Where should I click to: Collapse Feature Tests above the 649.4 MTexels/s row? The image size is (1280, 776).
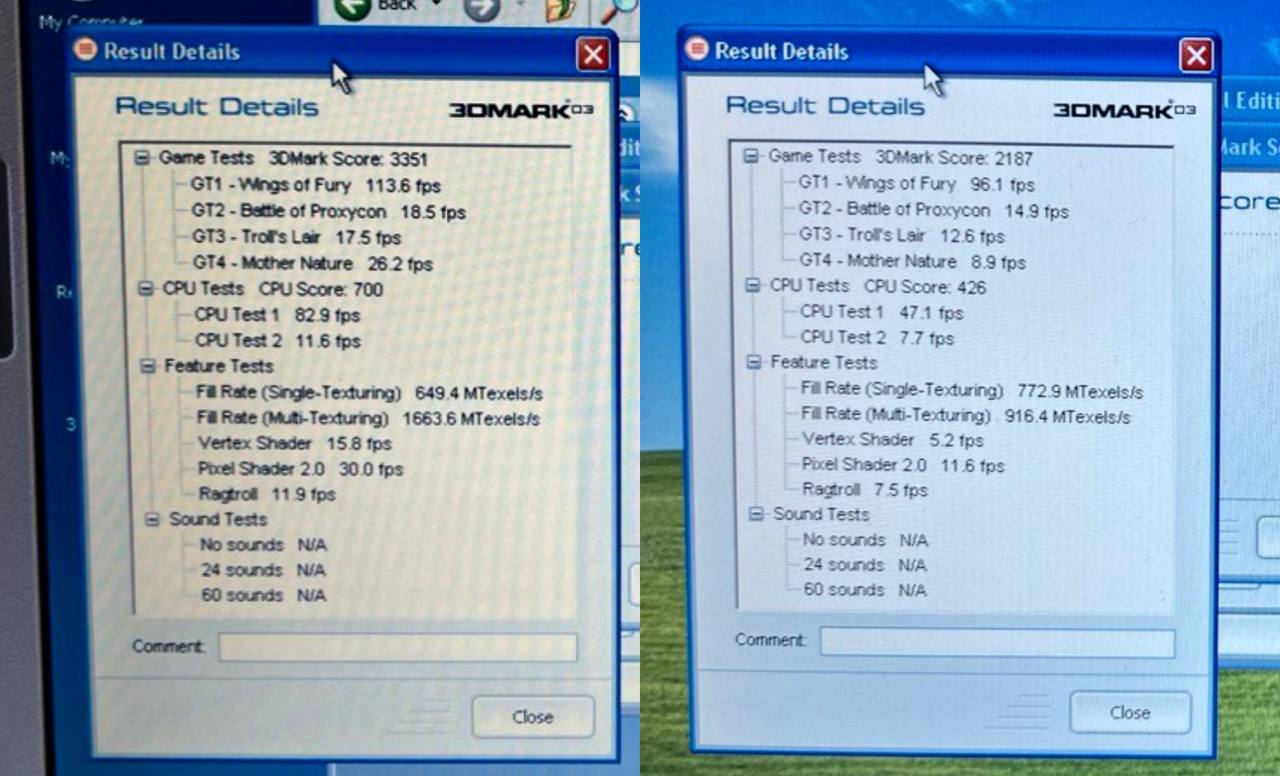pyautogui.click(x=148, y=366)
